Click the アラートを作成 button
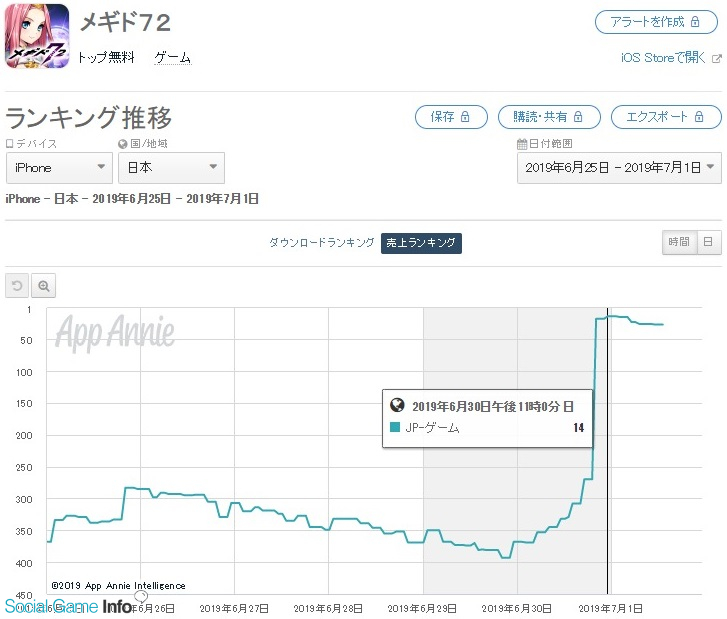 [656, 22]
